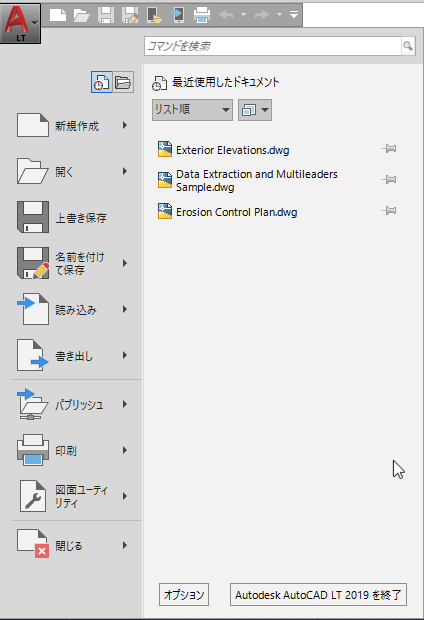Click the 書き出し export page icon
424x620 pixels.
click(33, 355)
